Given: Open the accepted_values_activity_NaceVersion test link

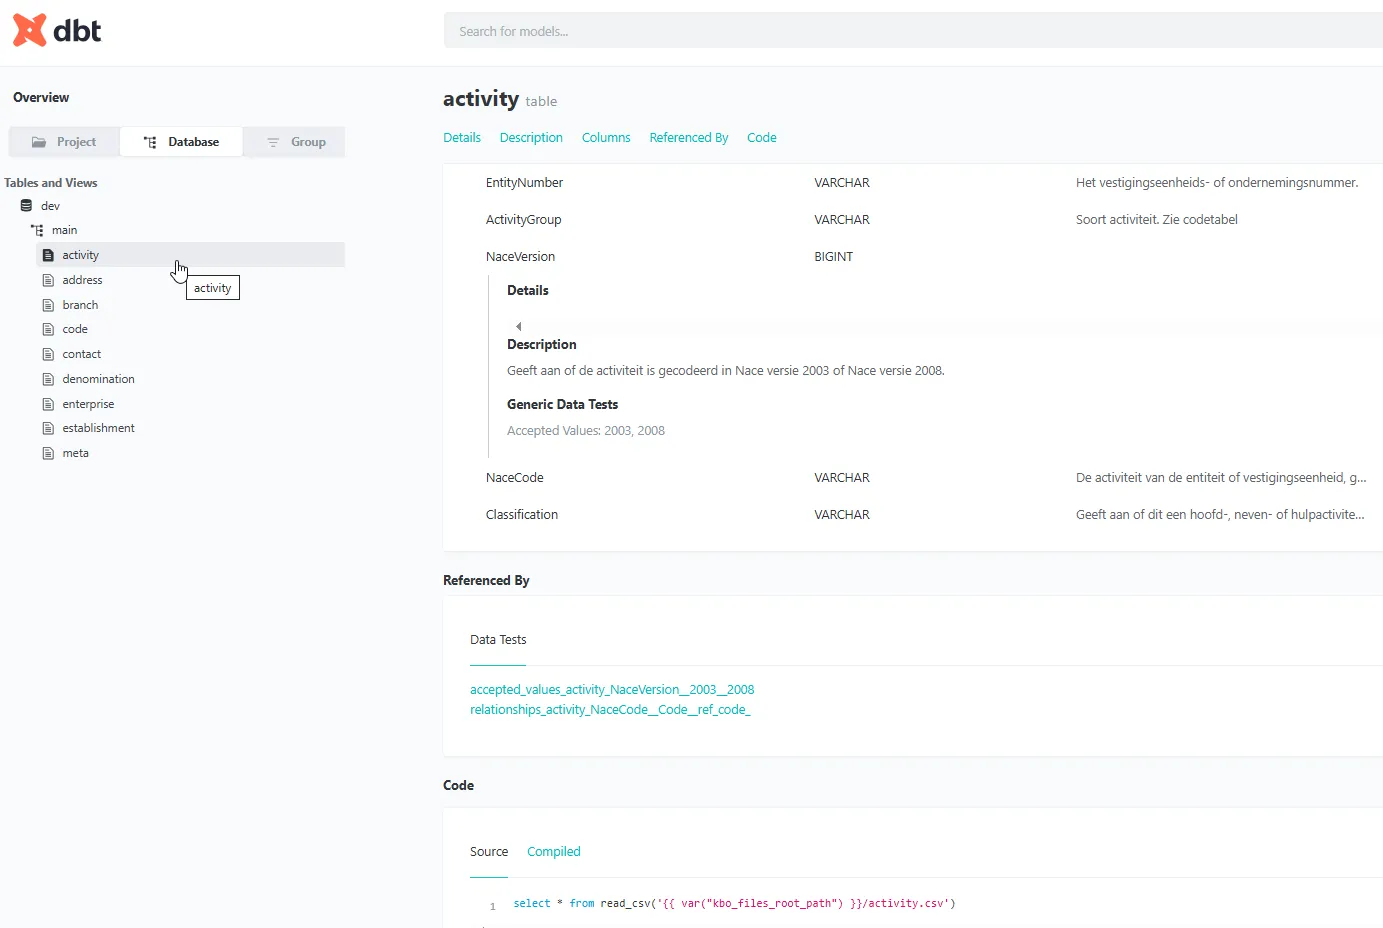Looking at the screenshot, I should 612,689.
